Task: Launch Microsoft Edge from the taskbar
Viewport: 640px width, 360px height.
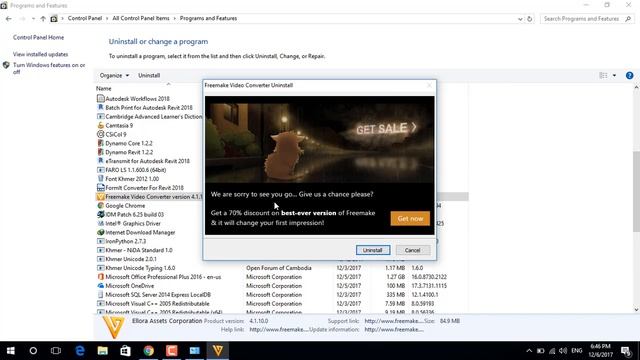Action: click(80, 351)
